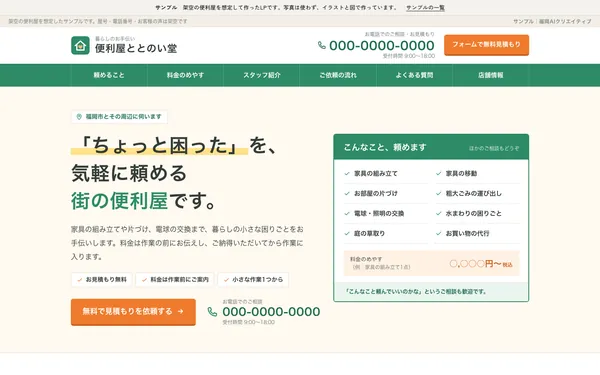
Task: Open the よくある質問 nav item
Action: click(x=414, y=75)
